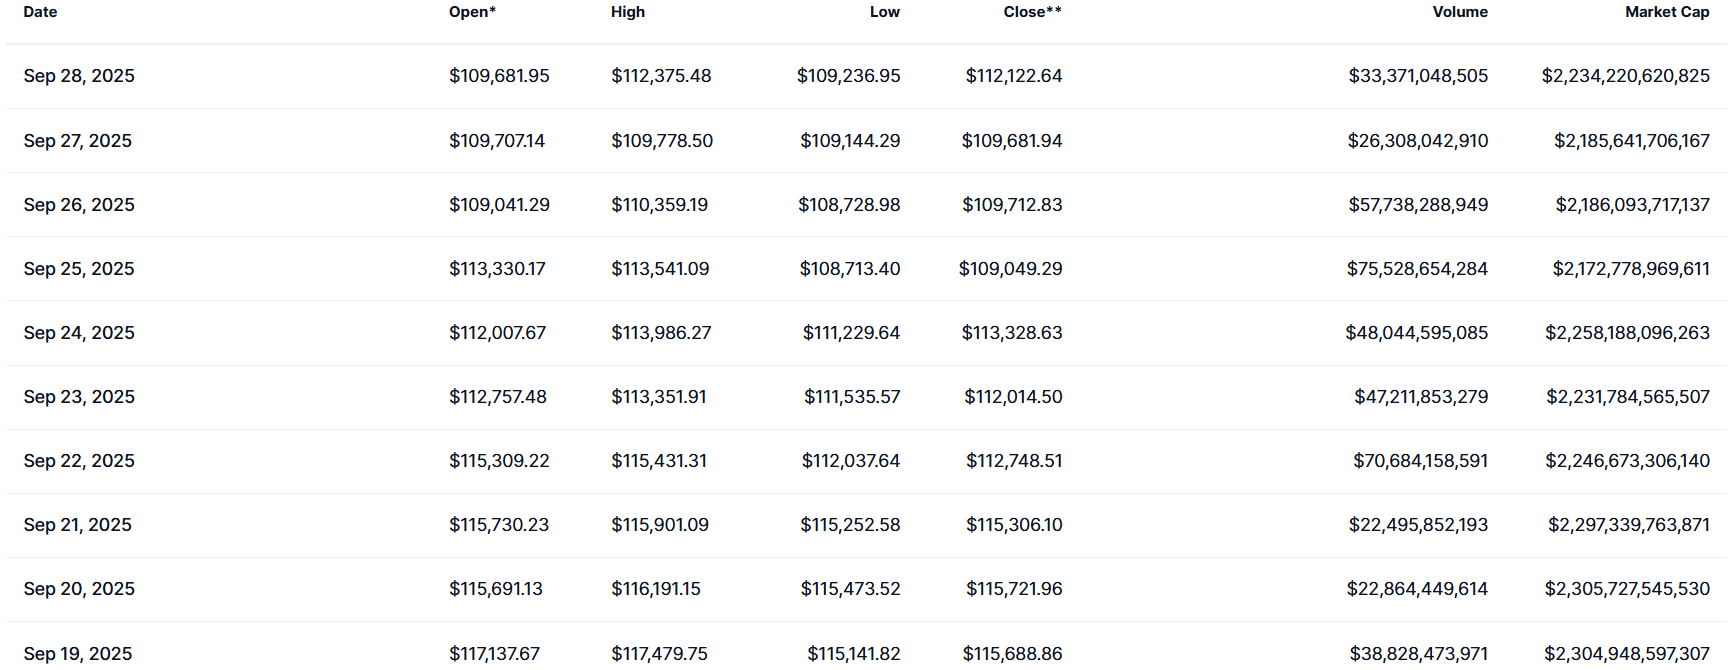
Task: Click Sep 25 high price $113,541.09
Action: [660, 269]
